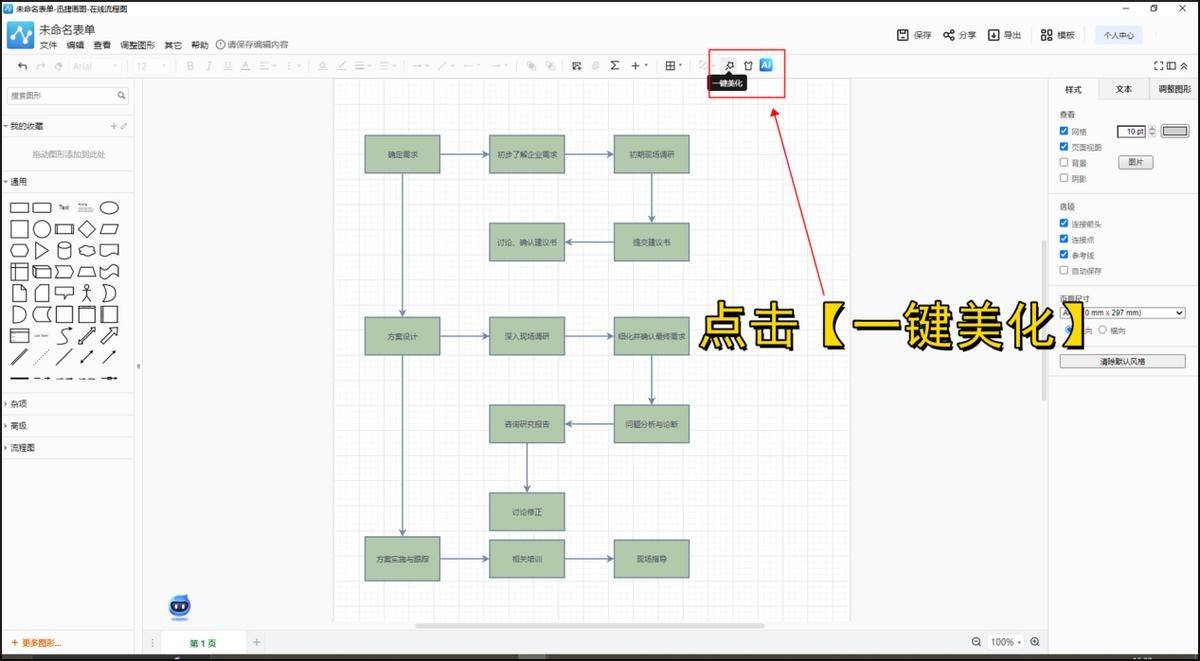1200x661 pixels.
Task: Click the 清除默认风格 button
Action: (x=1122, y=361)
